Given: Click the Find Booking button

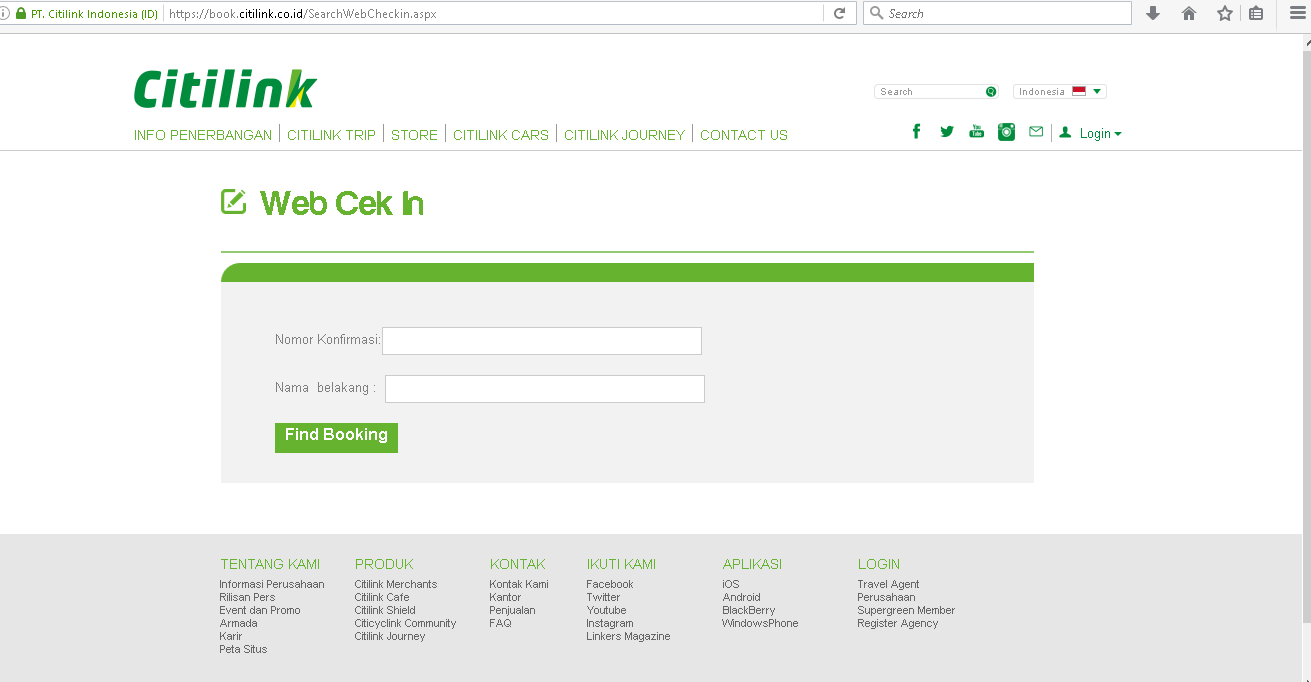Looking at the screenshot, I should (x=336, y=437).
